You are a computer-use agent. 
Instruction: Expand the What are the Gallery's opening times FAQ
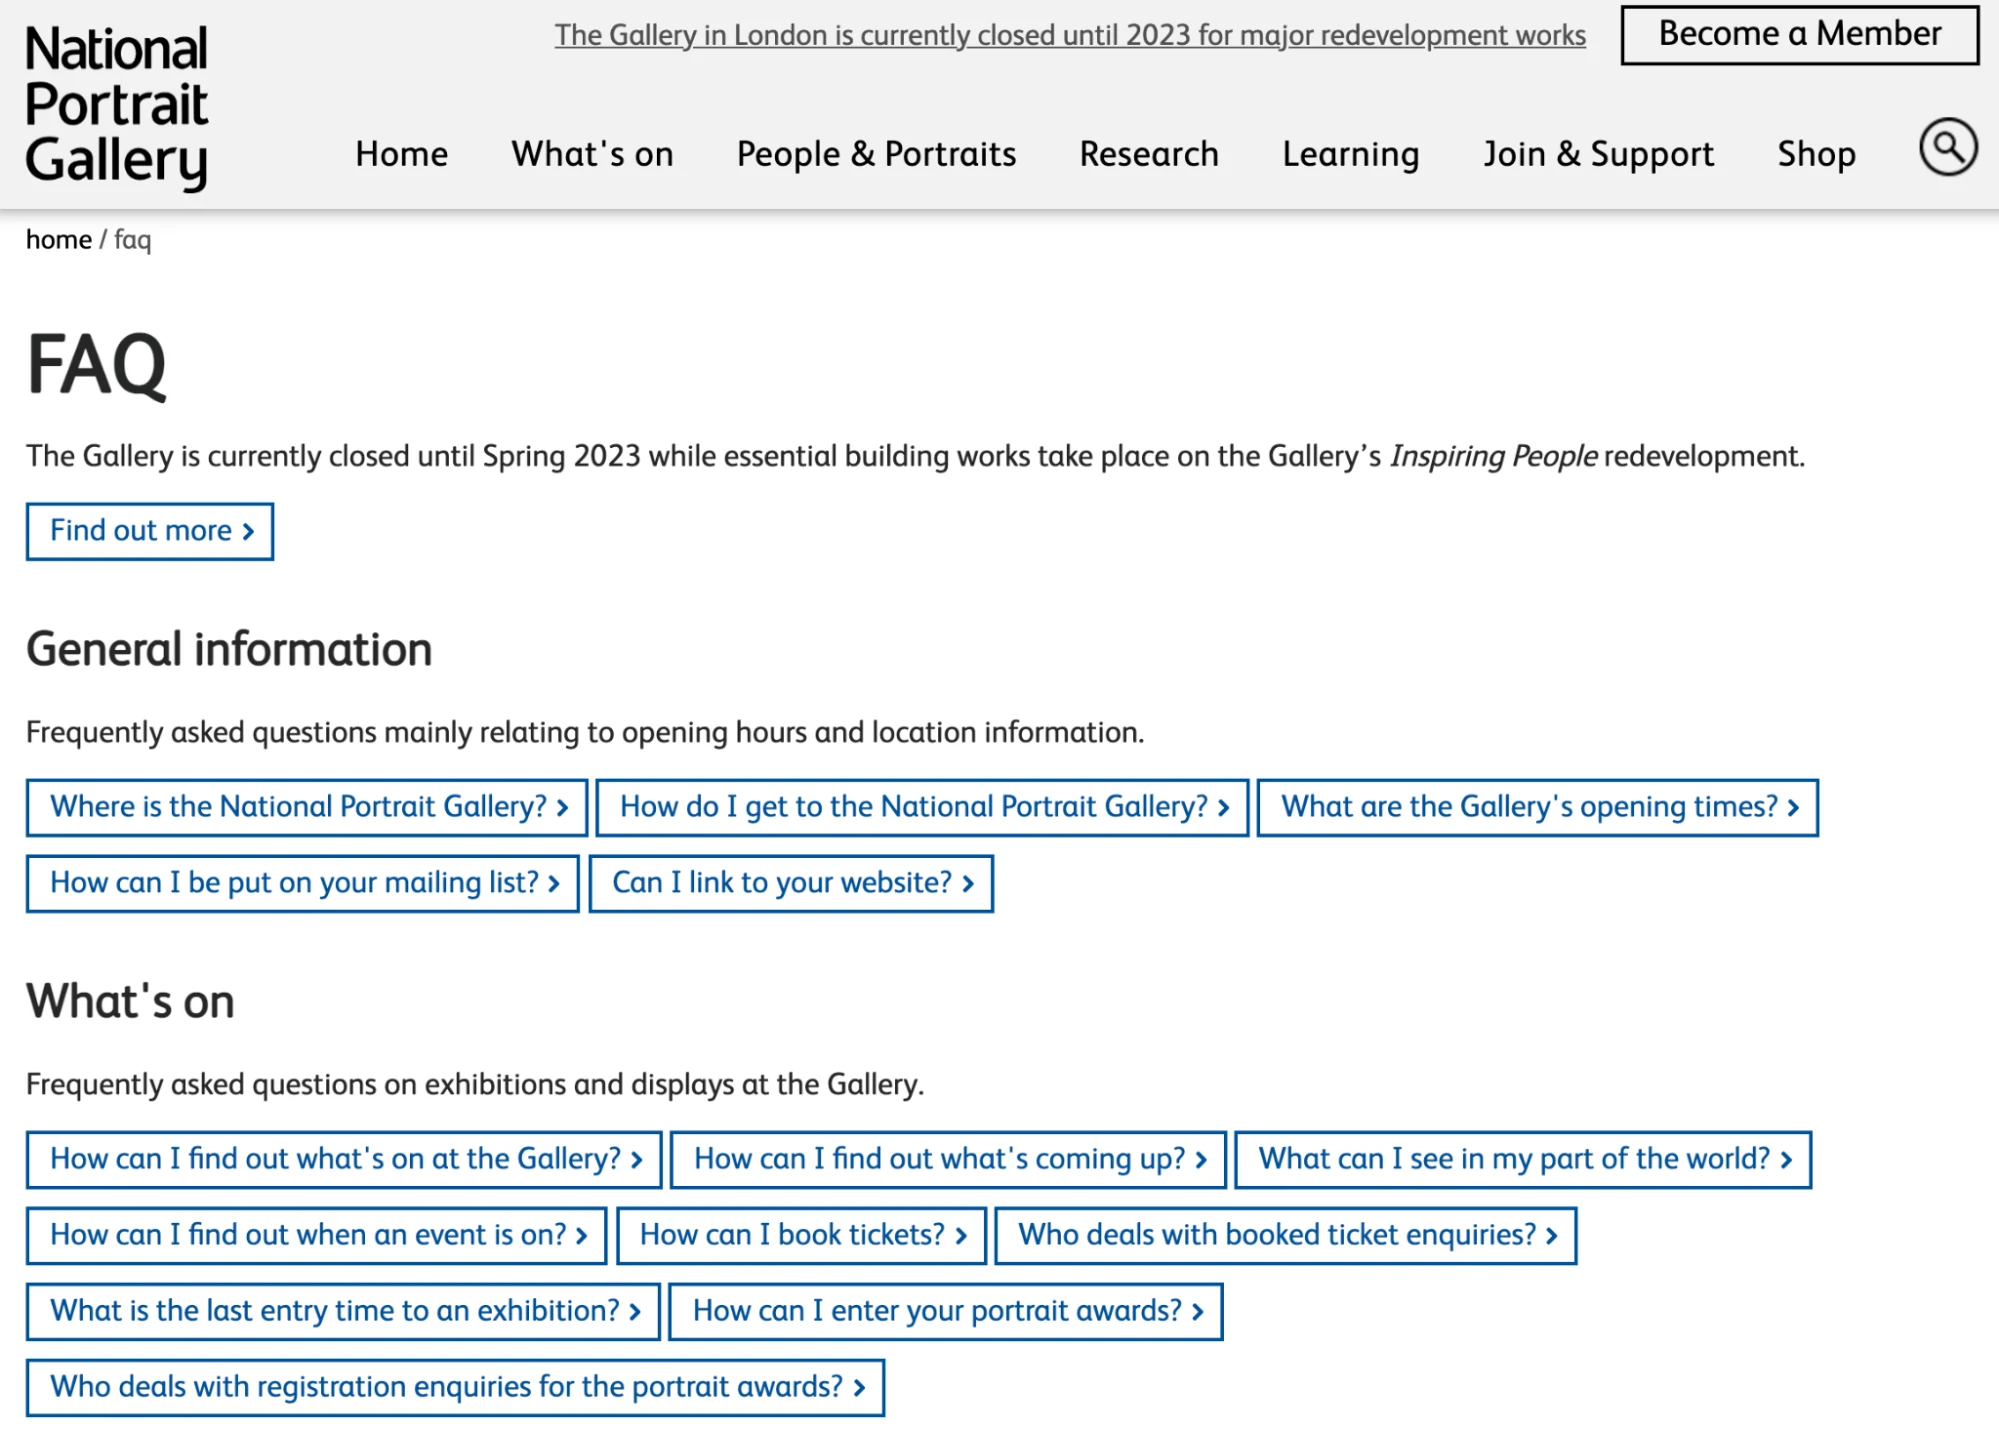coord(1536,806)
